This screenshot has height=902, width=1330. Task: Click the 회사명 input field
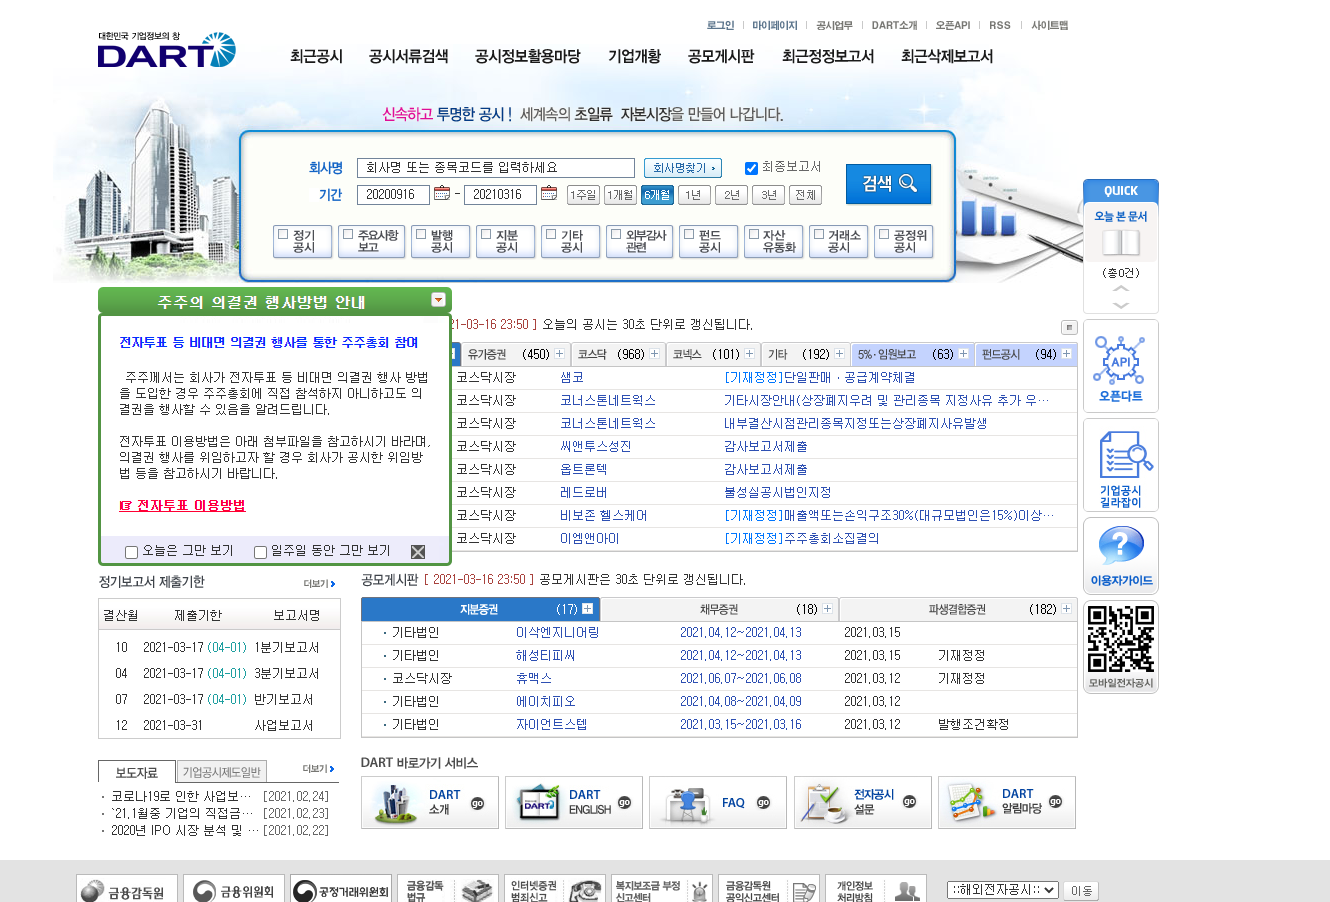496,168
